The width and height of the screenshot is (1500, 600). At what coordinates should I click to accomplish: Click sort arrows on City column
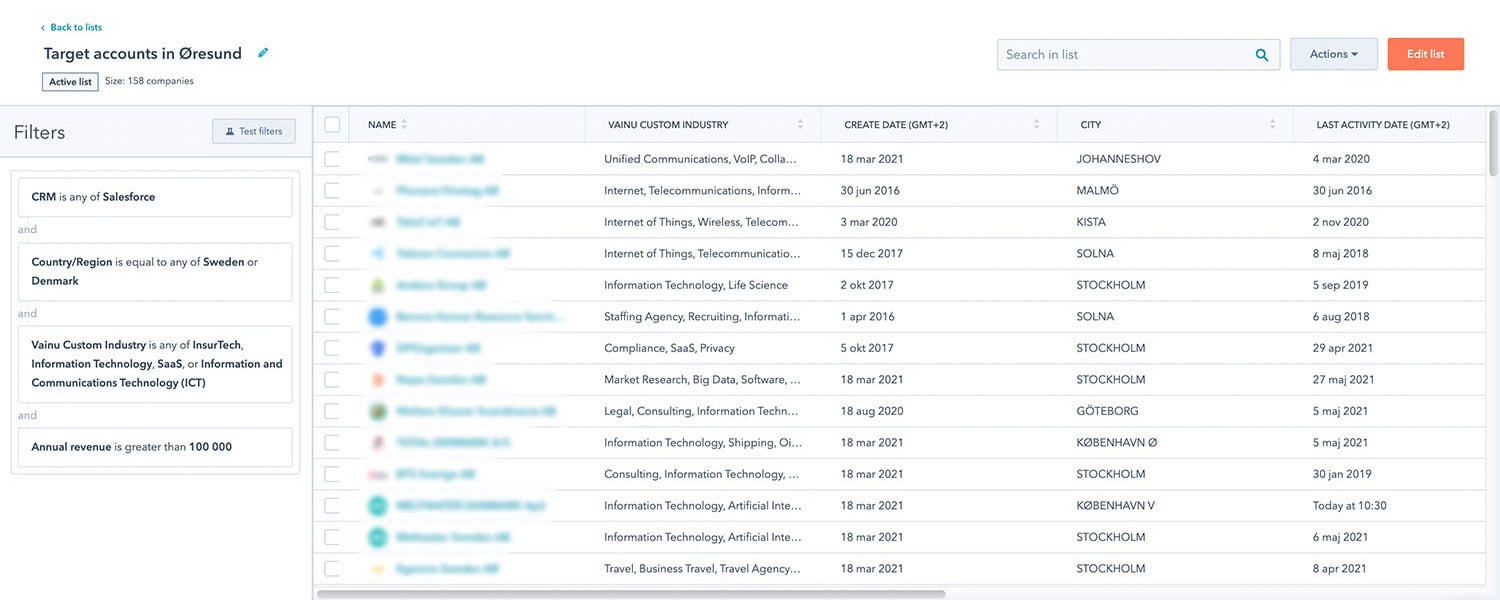click(1272, 125)
